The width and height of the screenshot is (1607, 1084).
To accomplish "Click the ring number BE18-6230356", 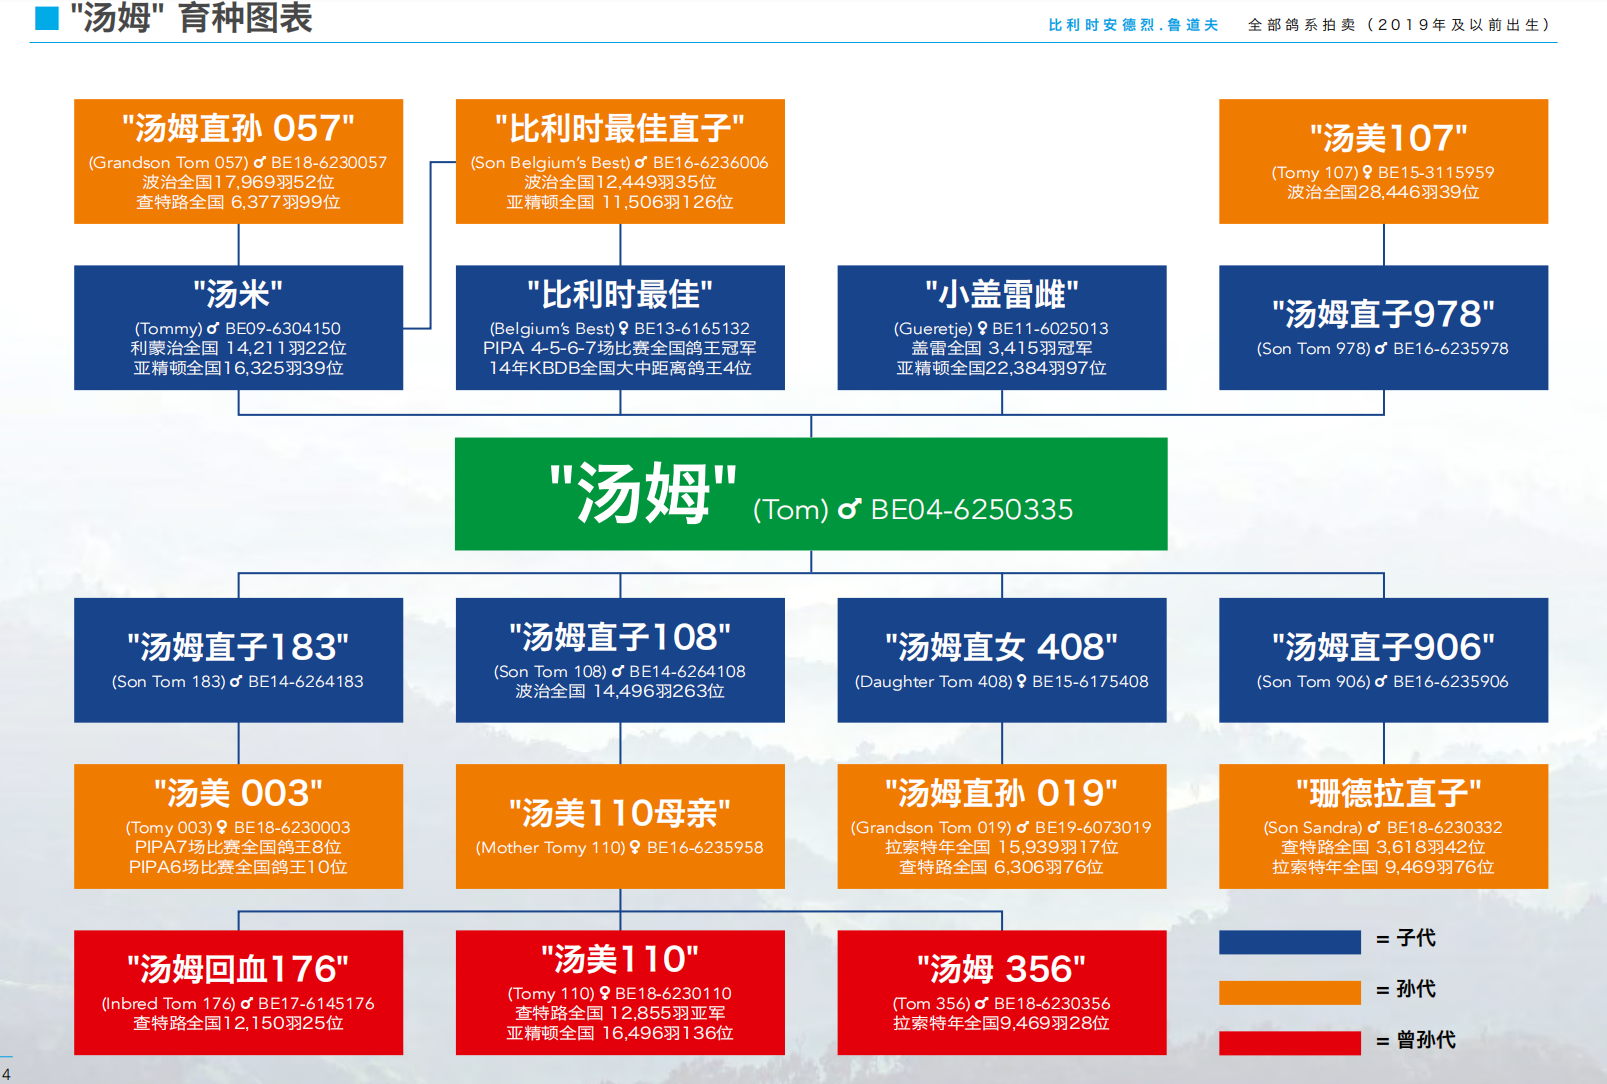I will click(x=1052, y=1003).
